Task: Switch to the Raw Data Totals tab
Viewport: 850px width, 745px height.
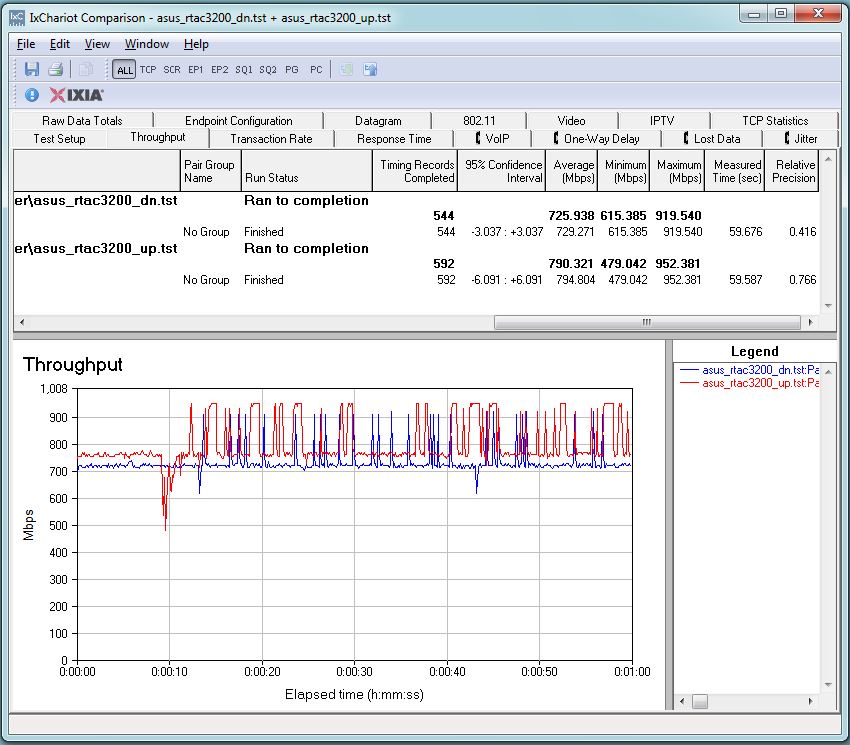Action: point(82,120)
